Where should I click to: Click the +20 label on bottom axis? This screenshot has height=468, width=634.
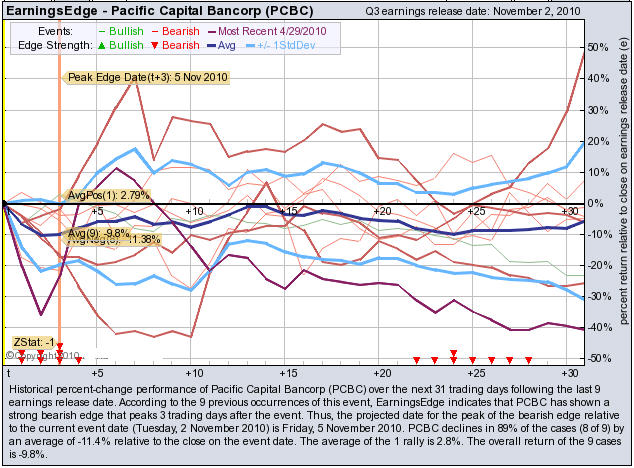(381, 369)
